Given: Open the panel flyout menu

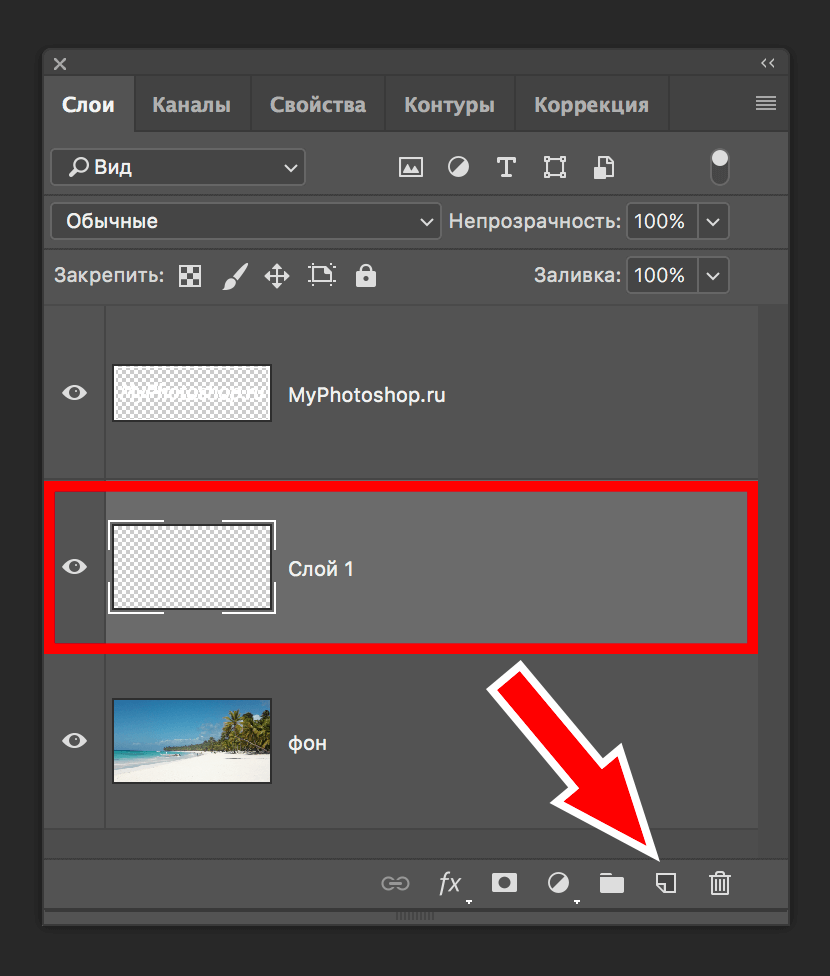Looking at the screenshot, I should (x=766, y=103).
